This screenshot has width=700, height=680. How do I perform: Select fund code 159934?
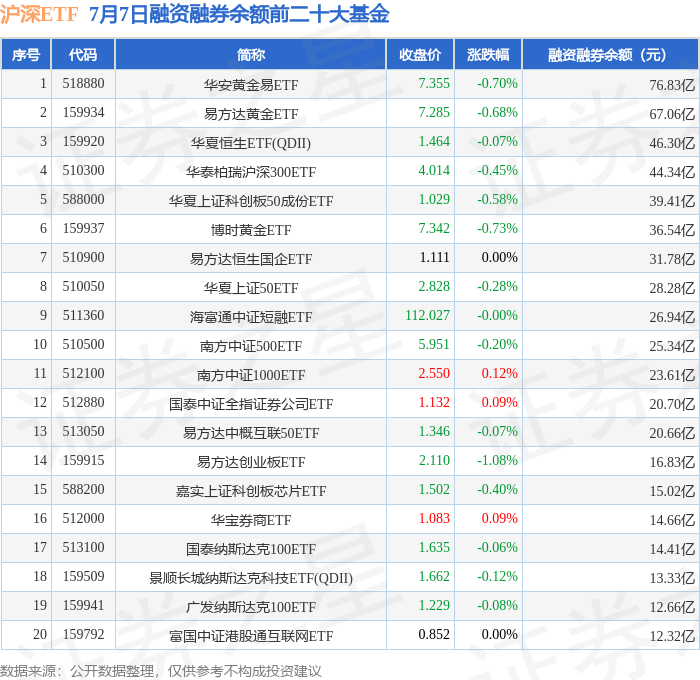(x=83, y=113)
